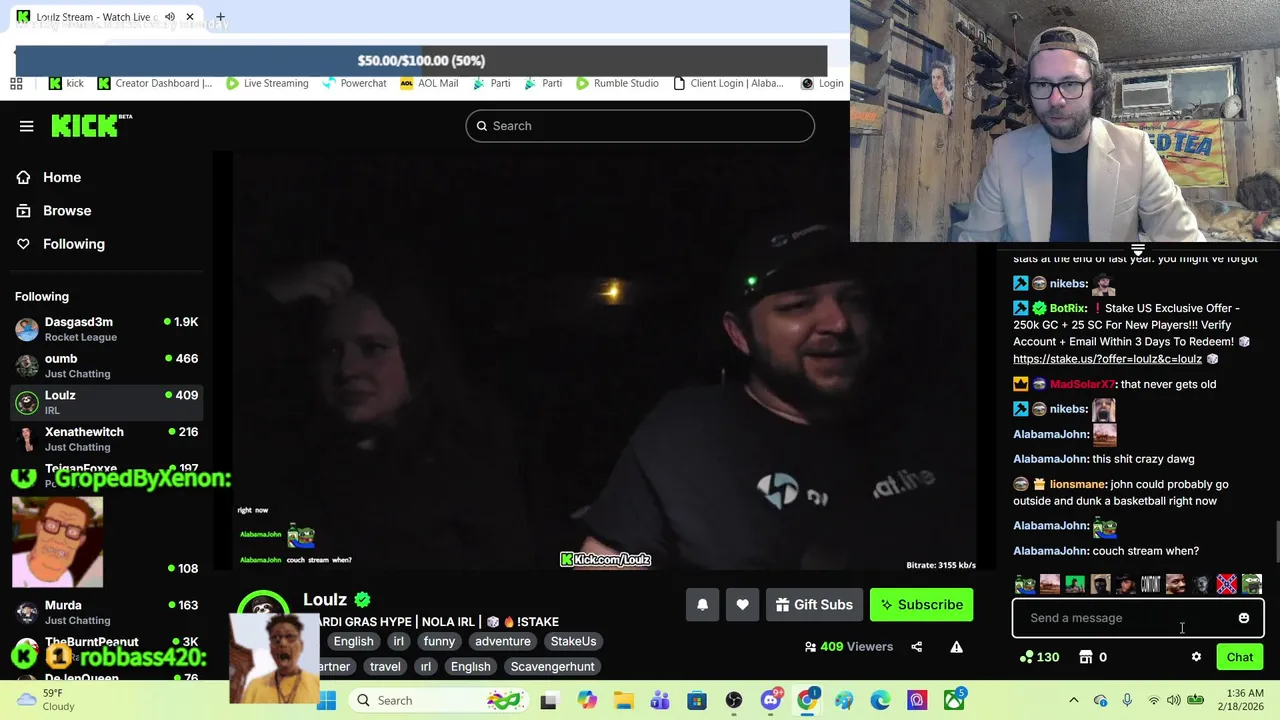Open Creator Dashboard bookmark
The width and height of the screenshot is (1280, 720).
point(155,84)
